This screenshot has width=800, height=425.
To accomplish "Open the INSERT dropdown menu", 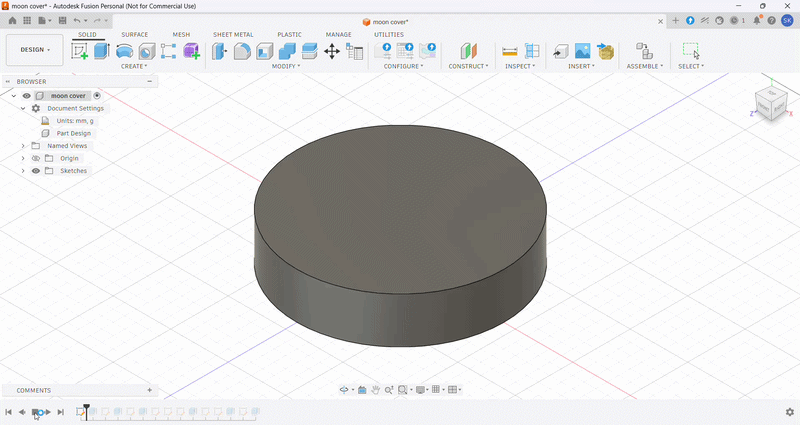I will click(x=581, y=66).
